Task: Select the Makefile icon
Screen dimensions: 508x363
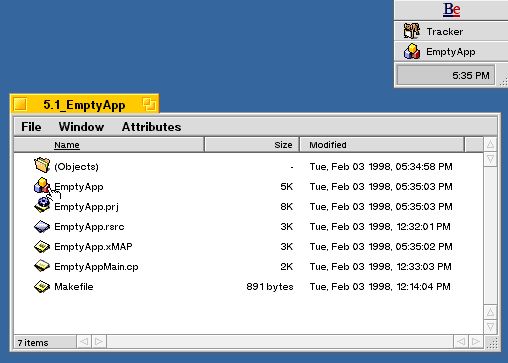Action: click(42, 286)
